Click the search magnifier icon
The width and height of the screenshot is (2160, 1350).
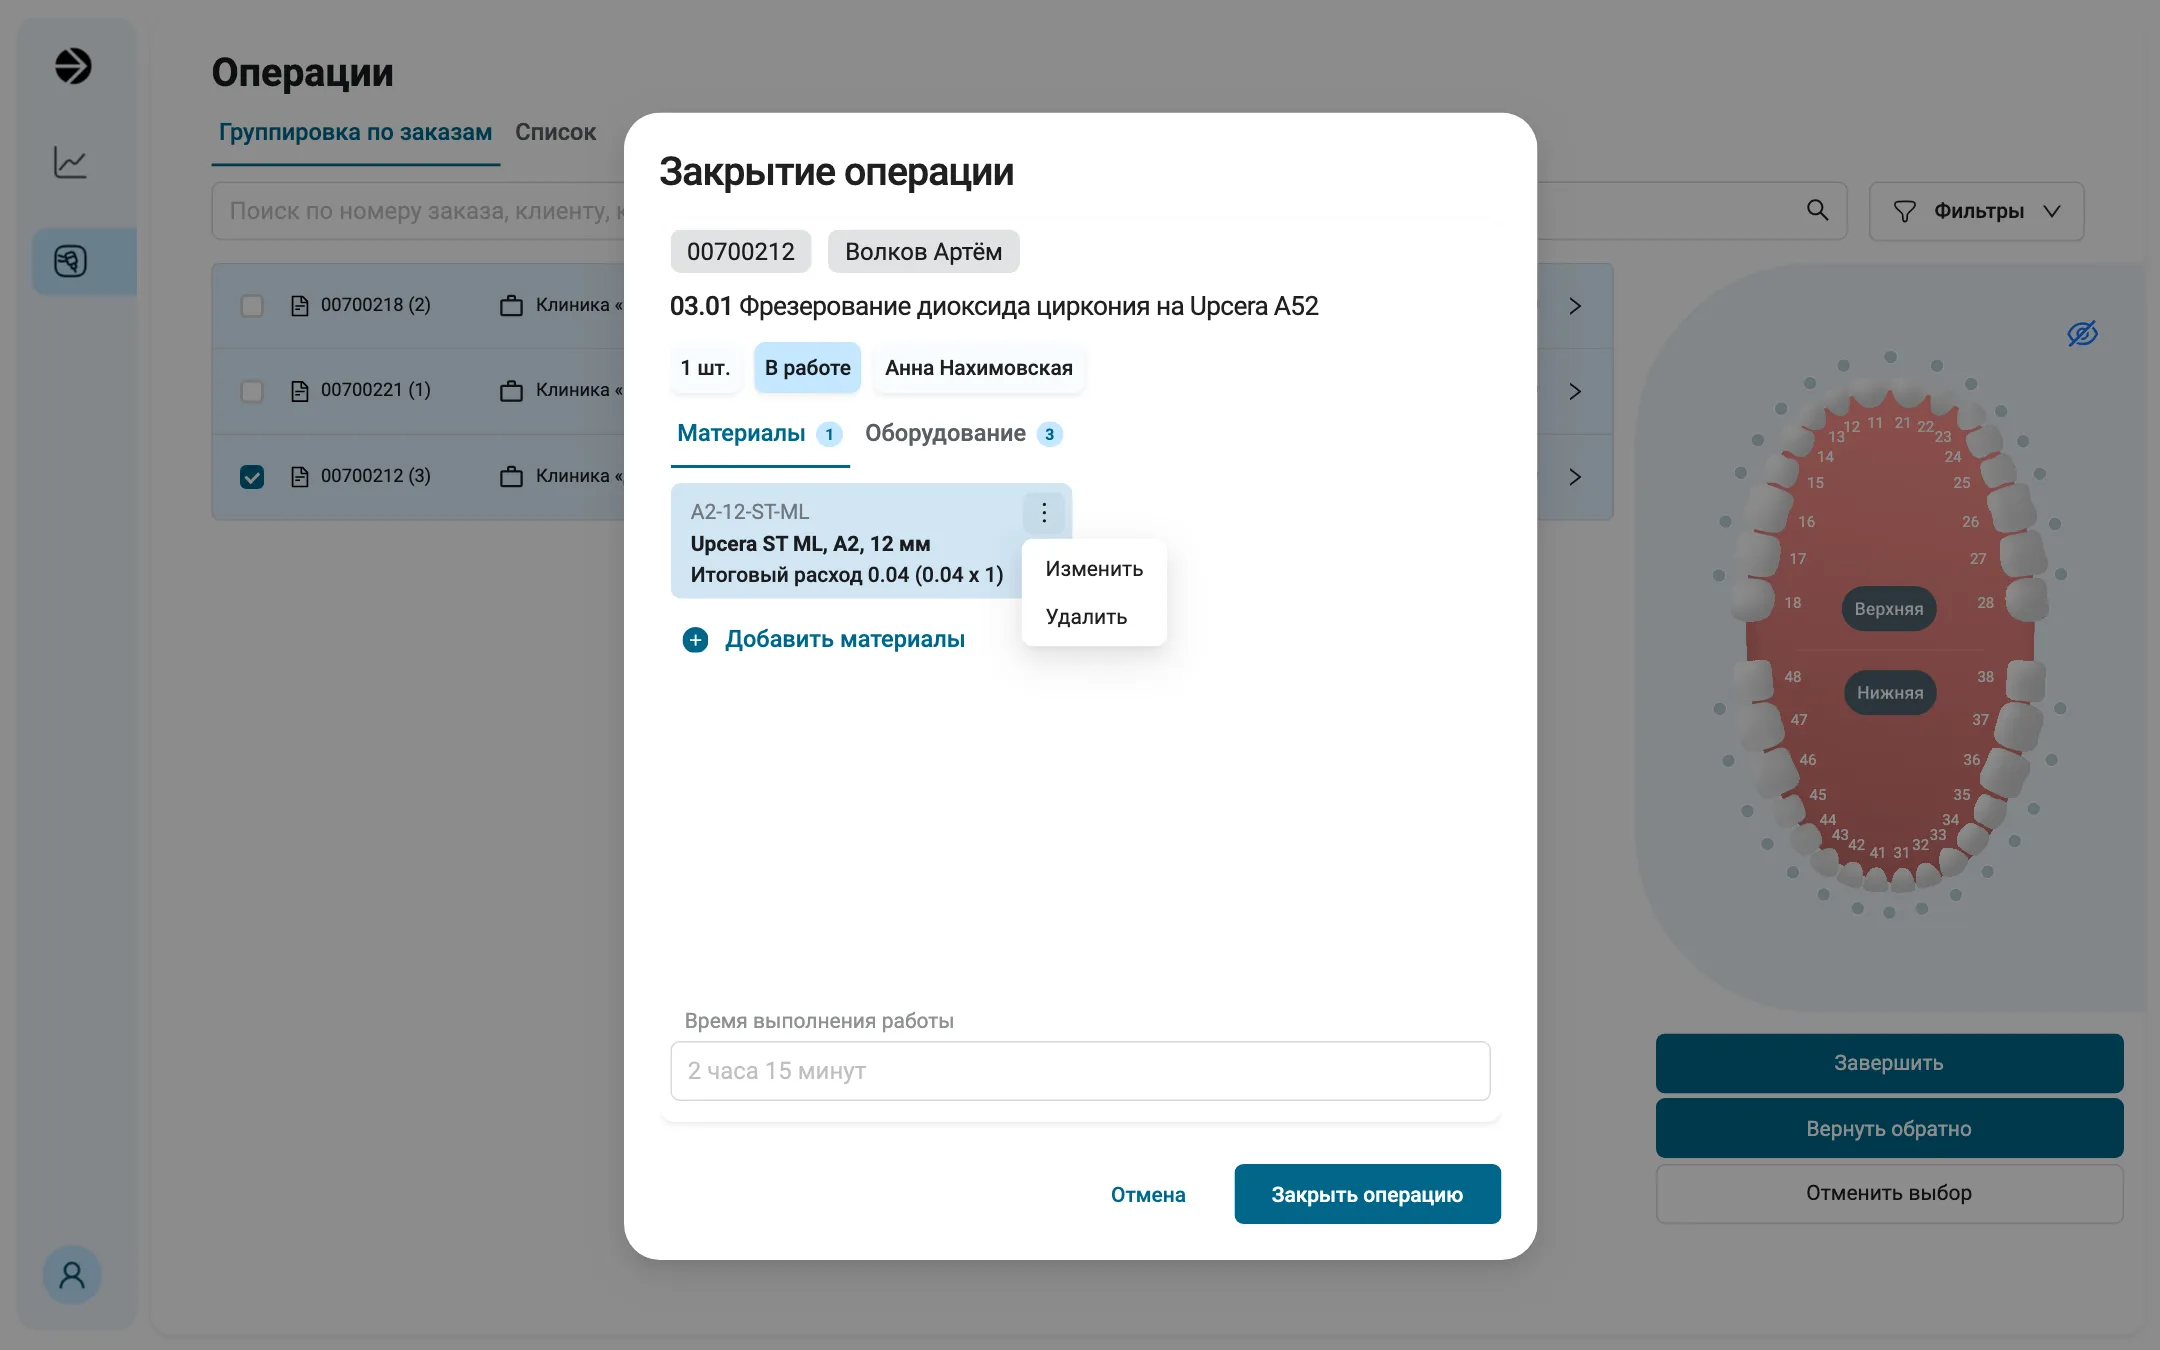pyautogui.click(x=1817, y=210)
